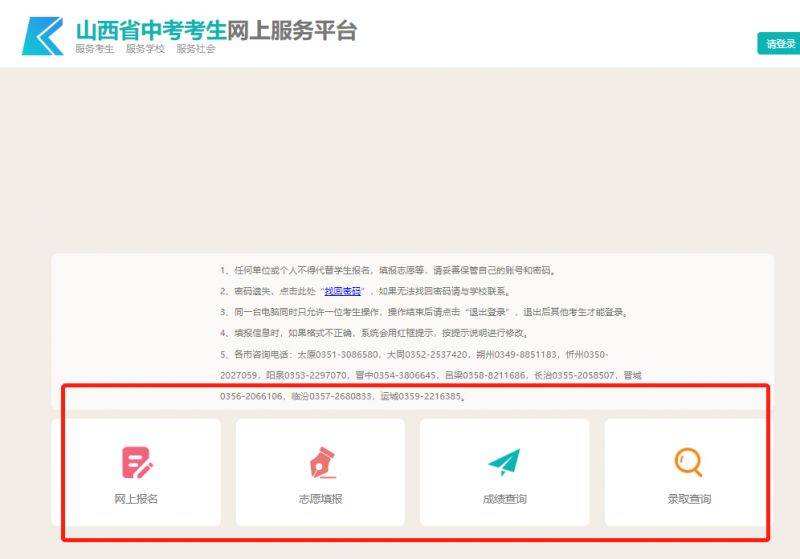Click the pink 网上报名 registration icon
This screenshot has width=800, height=559.
tap(138, 463)
